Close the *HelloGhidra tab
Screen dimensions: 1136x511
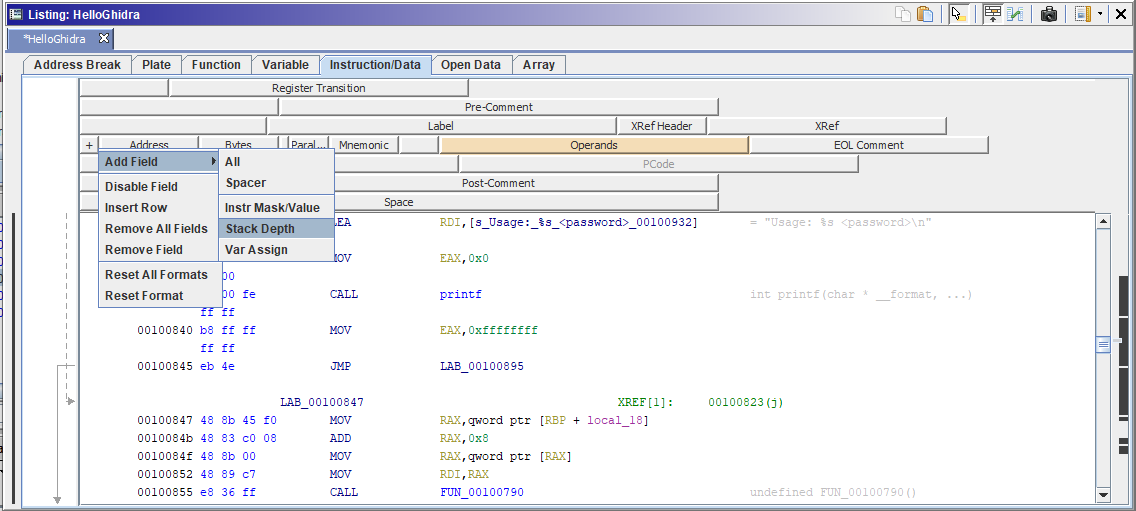pos(104,38)
